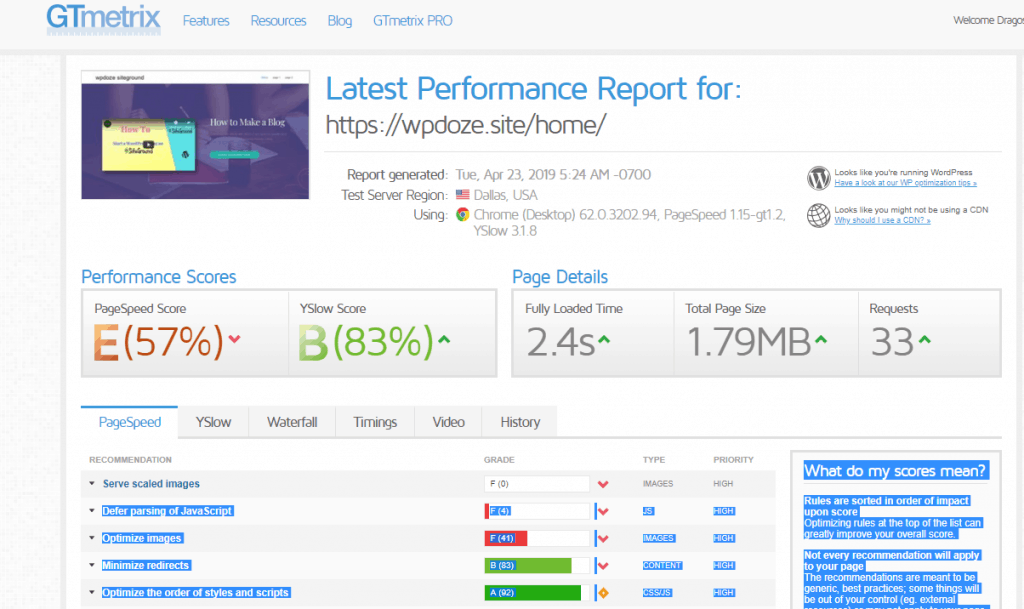This screenshot has height=609, width=1024.
Task: Expand the Optimize images recommendation
Action: click(92, 538)
